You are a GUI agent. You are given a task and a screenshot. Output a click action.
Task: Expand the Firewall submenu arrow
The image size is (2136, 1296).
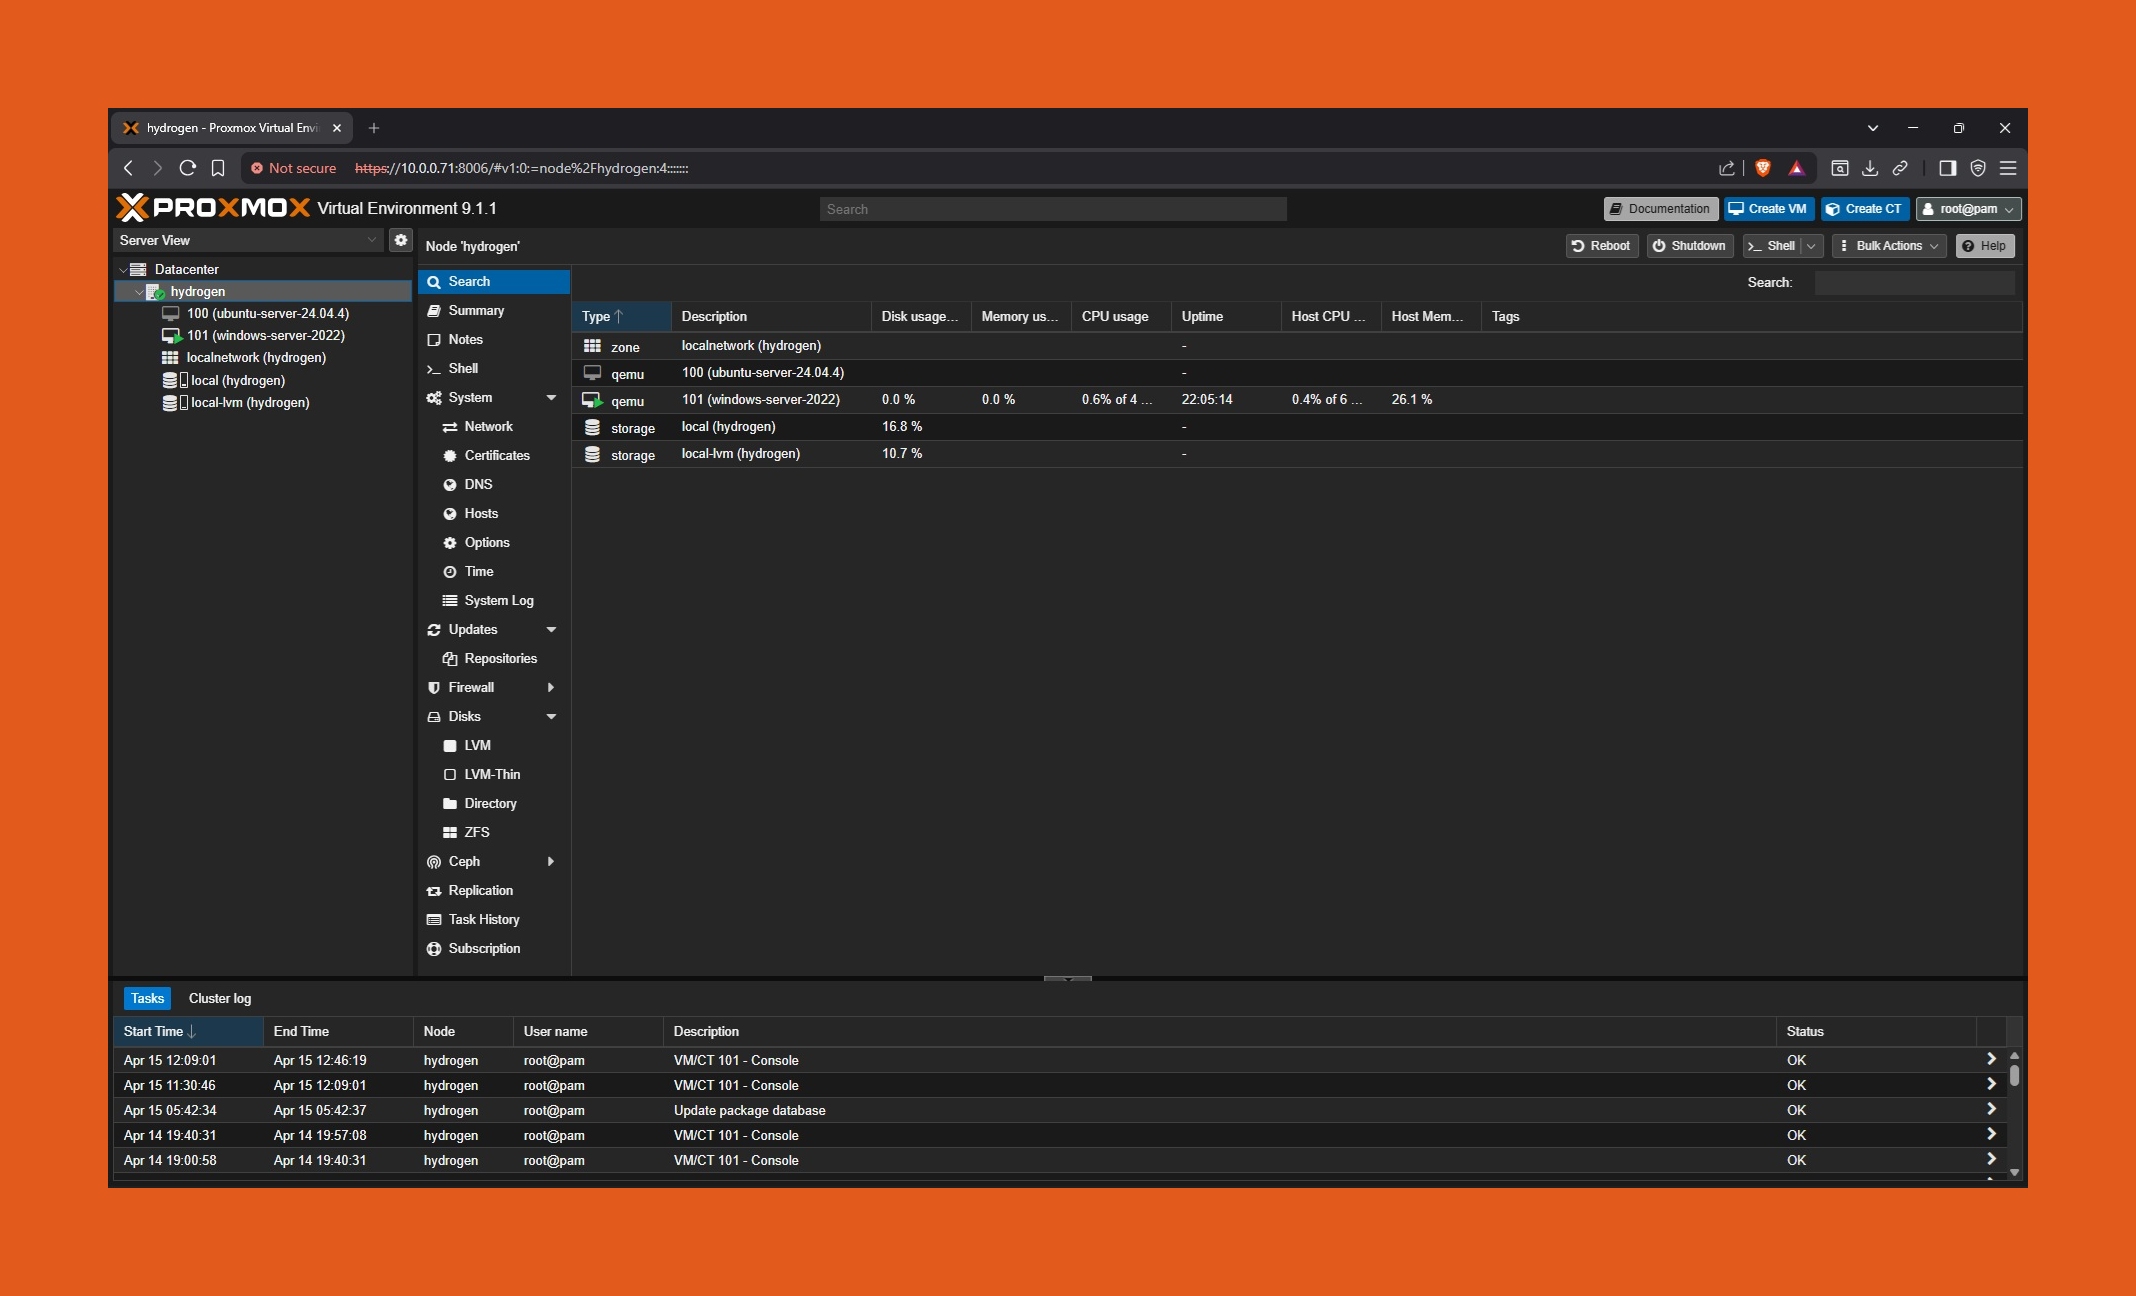pos(551,687)
